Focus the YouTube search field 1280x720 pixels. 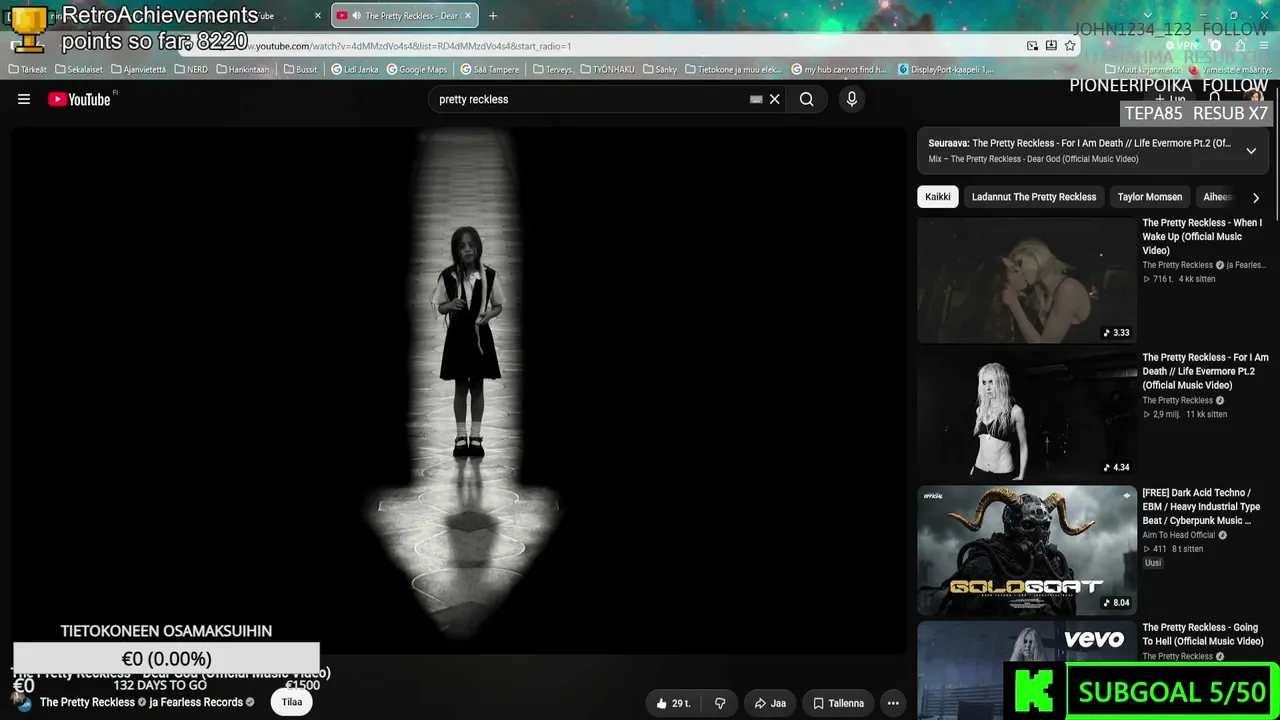[590, 99]
